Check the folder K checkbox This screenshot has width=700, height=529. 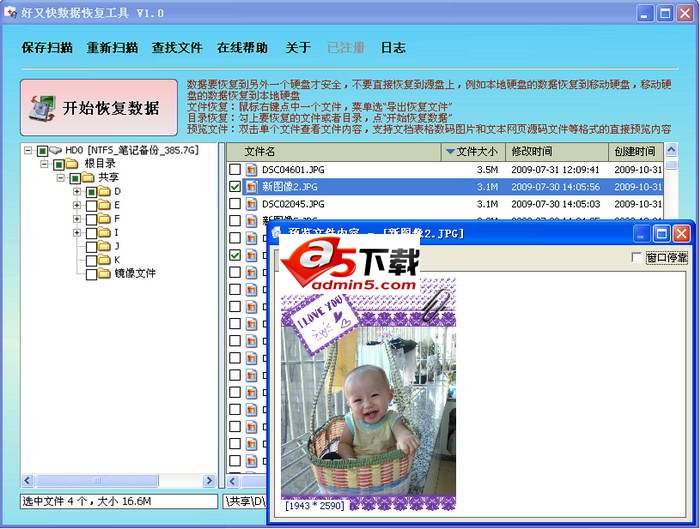coord(91,261)
